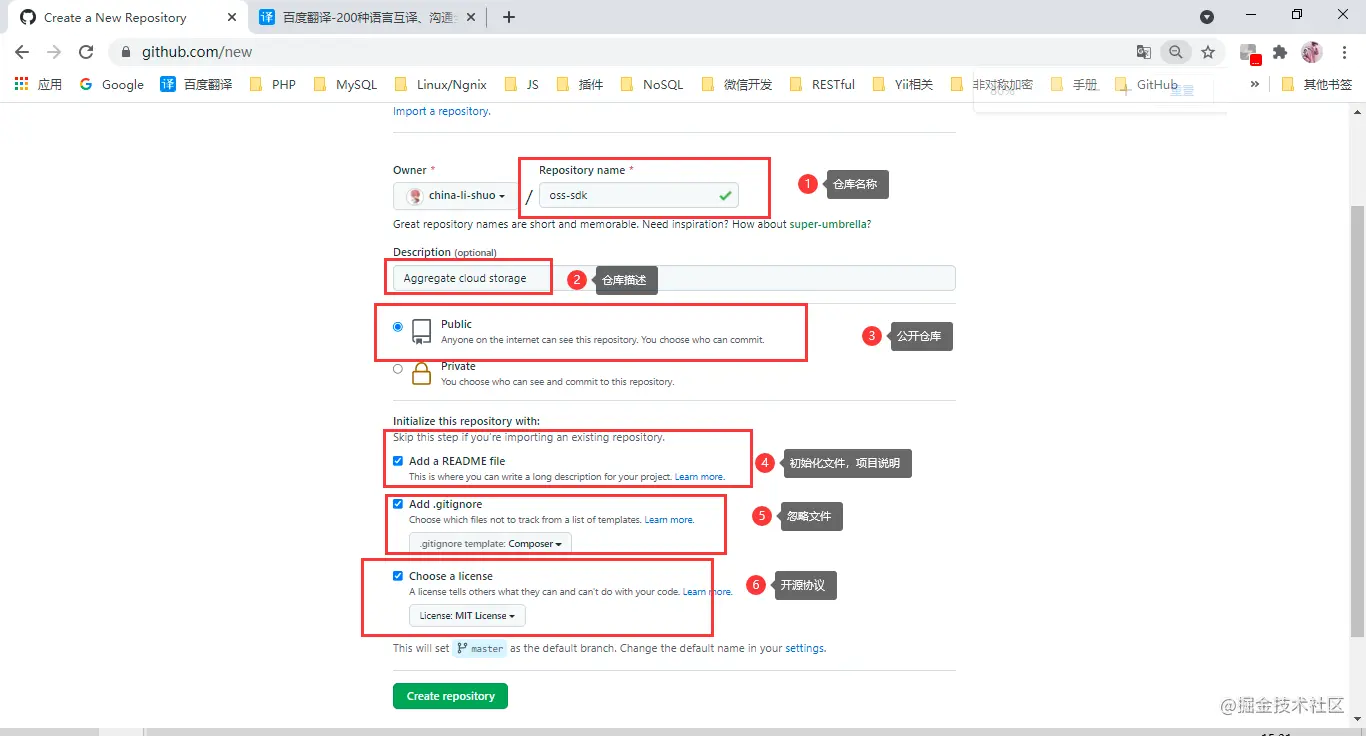Open the browser extensions puzzle icon
The width and height of the screenshot is (1366, 736).
[x=1280, y=52]
